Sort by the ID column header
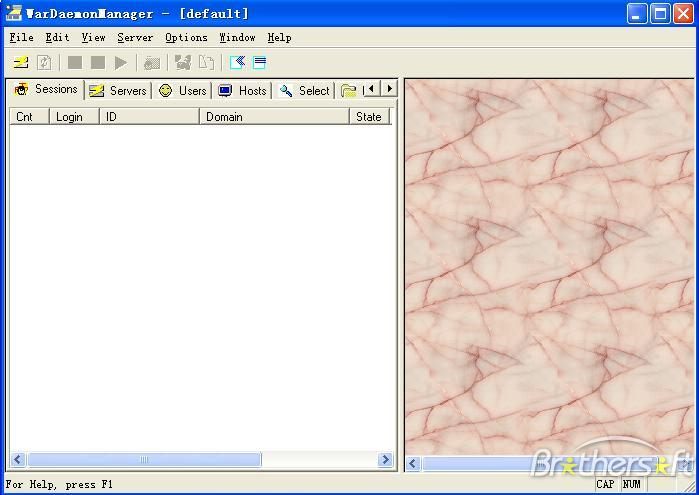Image resolution: width=699 pixels, height=495 pixels. coord(149,117)
